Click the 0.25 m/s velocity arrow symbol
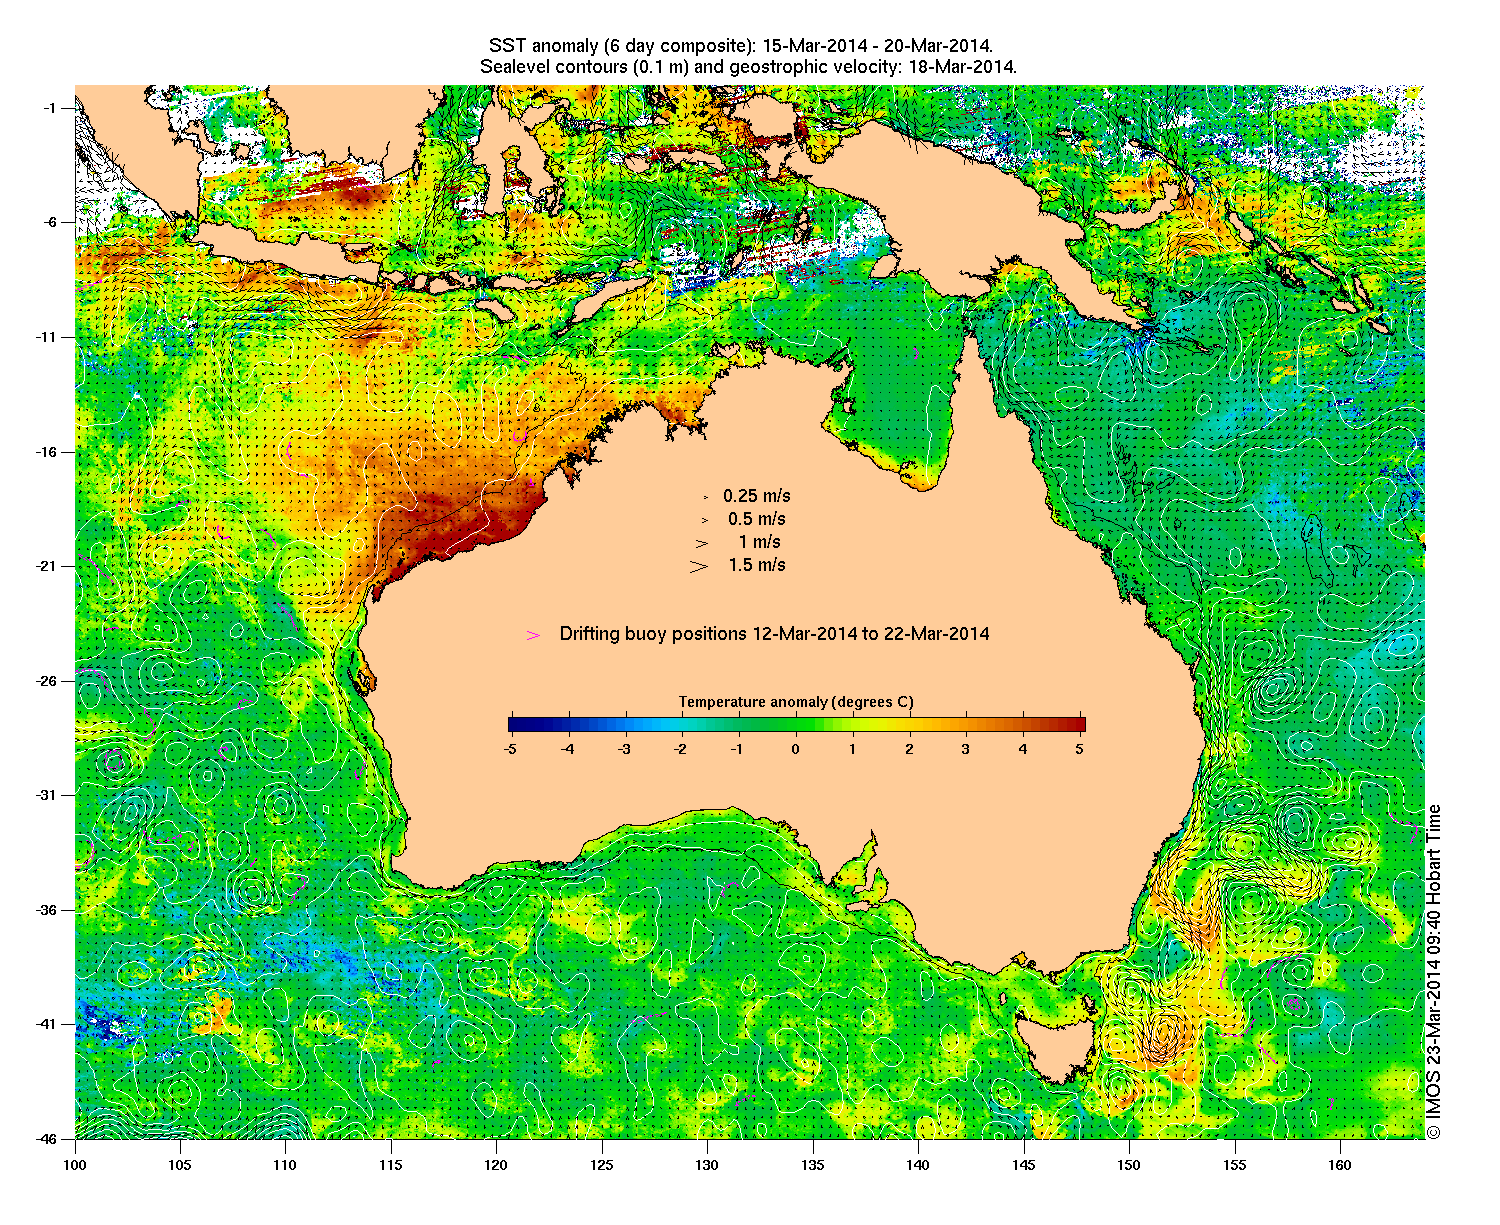Viewport: 1500px width, 1225px height. [706, 497]
